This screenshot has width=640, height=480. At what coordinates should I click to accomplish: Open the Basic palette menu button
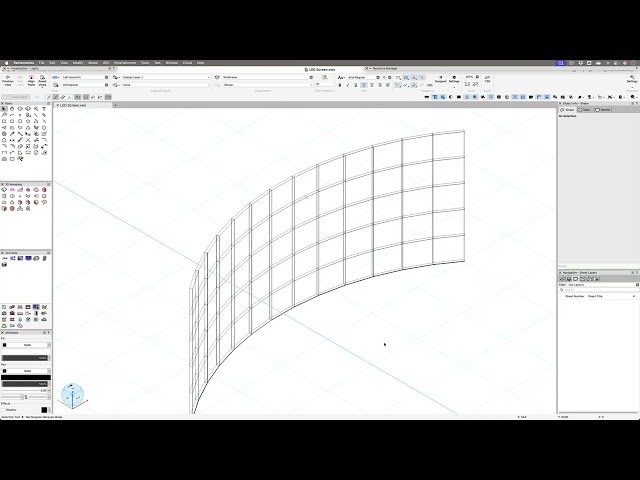48,103
